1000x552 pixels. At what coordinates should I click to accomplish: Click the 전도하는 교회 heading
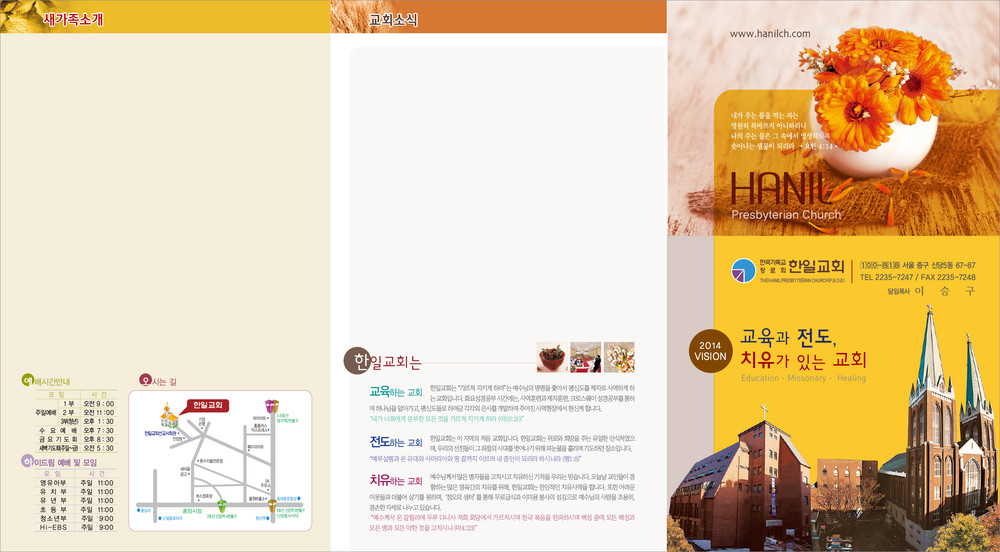tap(396, 442)
